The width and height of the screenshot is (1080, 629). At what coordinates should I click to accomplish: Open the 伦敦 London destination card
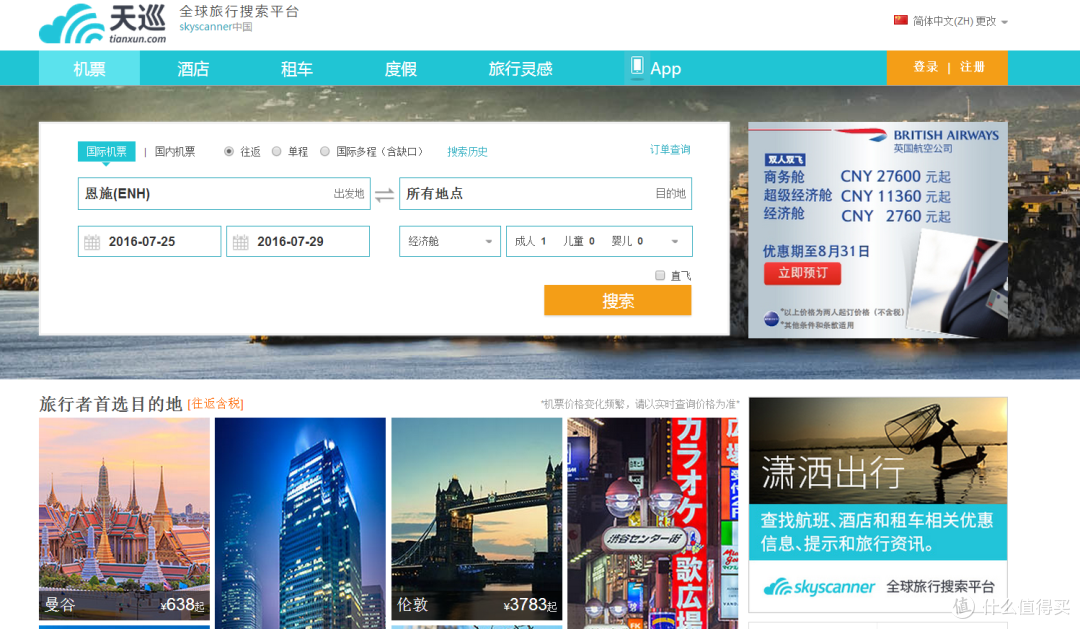coord(477,519)
